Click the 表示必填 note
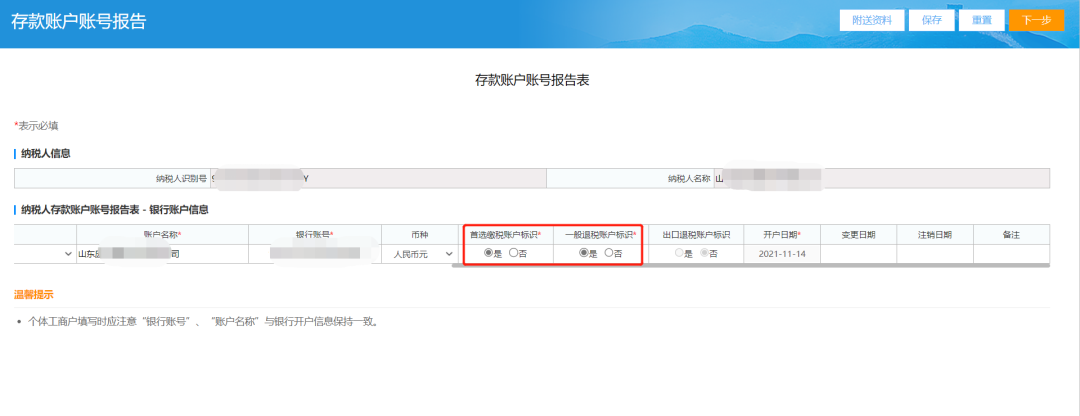This screenshot has width=1080, height=416. click(37, 126)
